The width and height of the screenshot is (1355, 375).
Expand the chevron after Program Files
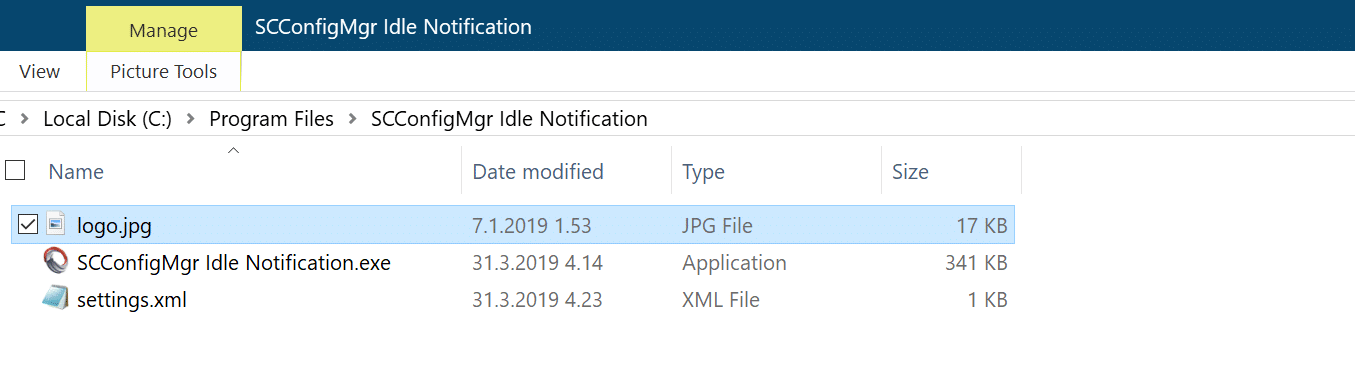coord(352,119)
